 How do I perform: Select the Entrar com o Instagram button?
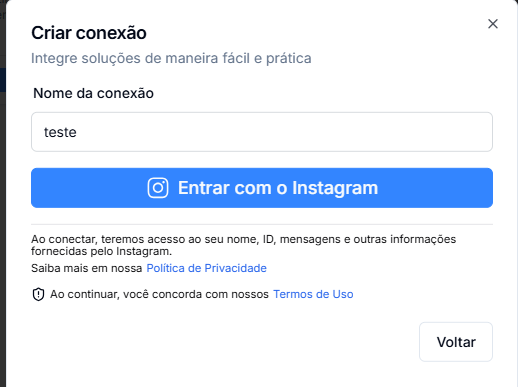pyautogui.click(x=262, y=188)
